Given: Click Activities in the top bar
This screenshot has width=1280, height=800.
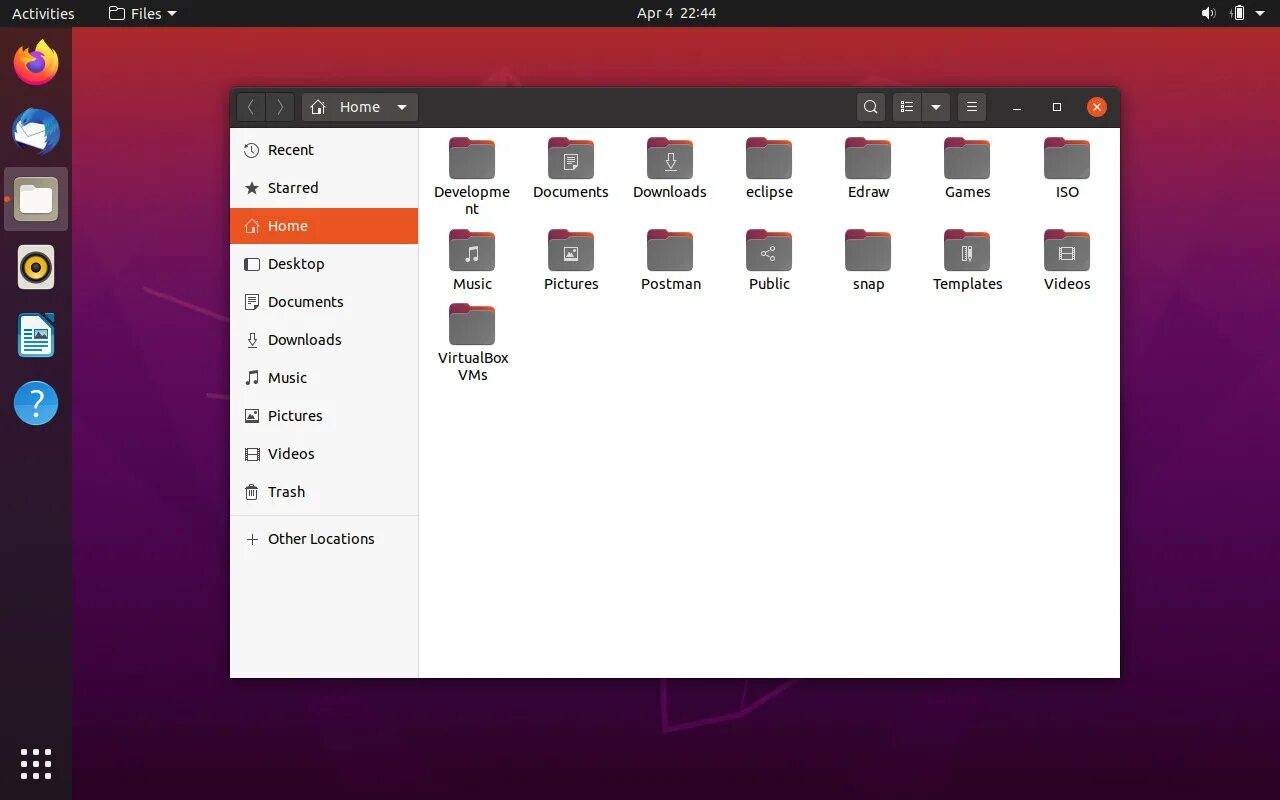Looking at the screenshot, I should click(43, 13).
